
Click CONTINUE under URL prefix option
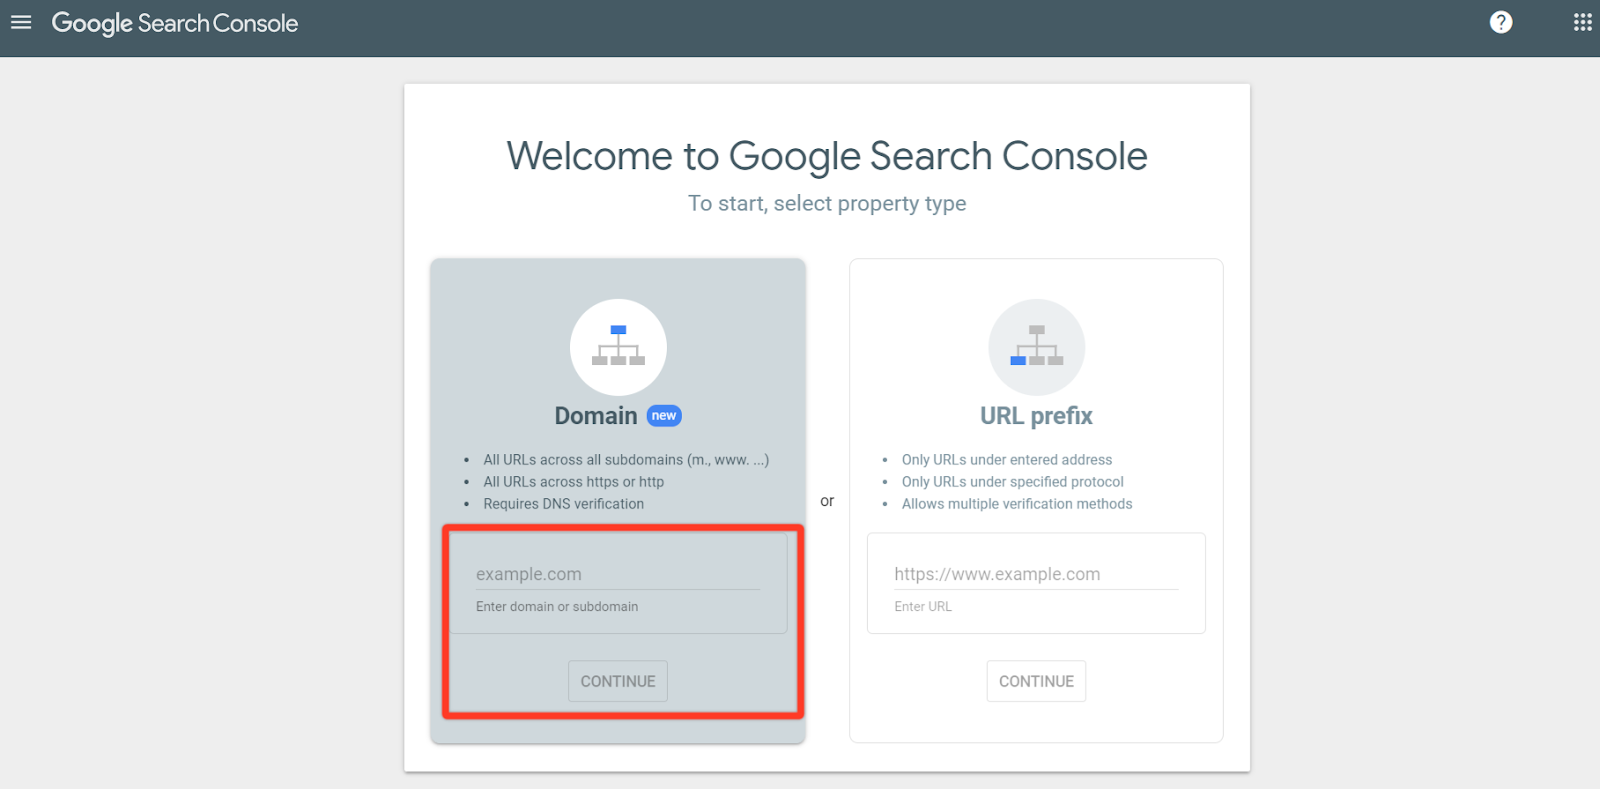tap(1036, 681)
